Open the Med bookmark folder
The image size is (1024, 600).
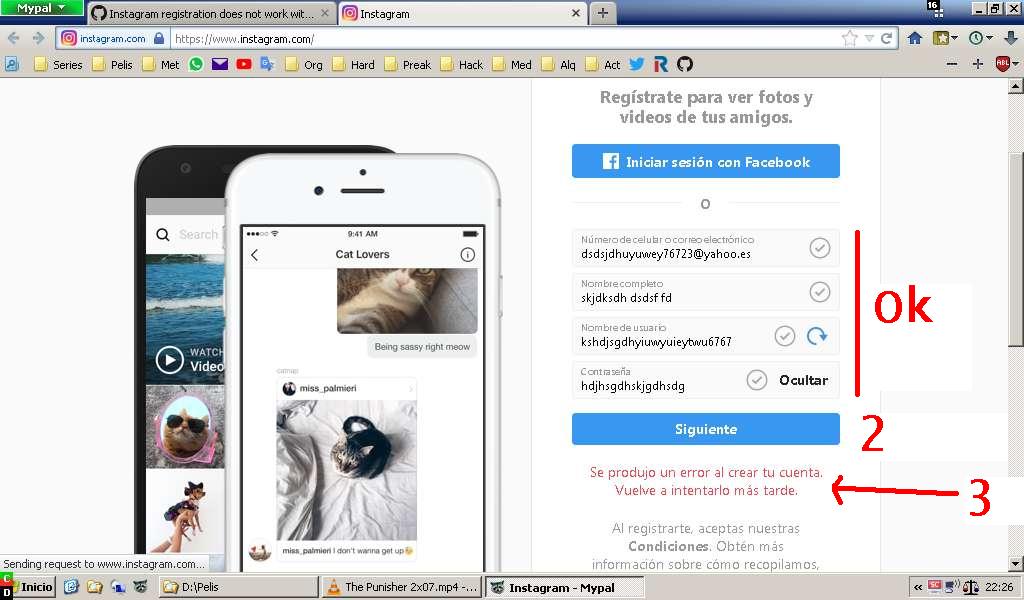pyautogui.click(x=512, y=65)
